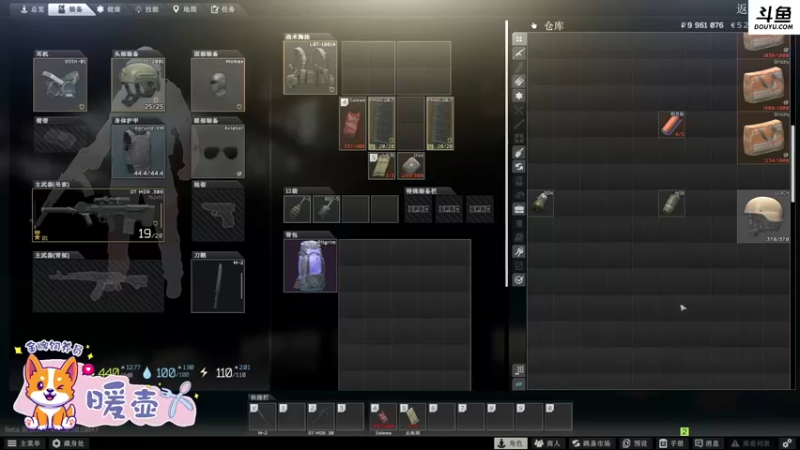Viewport: 800px width, 450px height.
Task: Select the RGD-5 grenade in second pocket
Action: [x=327, y=209]
